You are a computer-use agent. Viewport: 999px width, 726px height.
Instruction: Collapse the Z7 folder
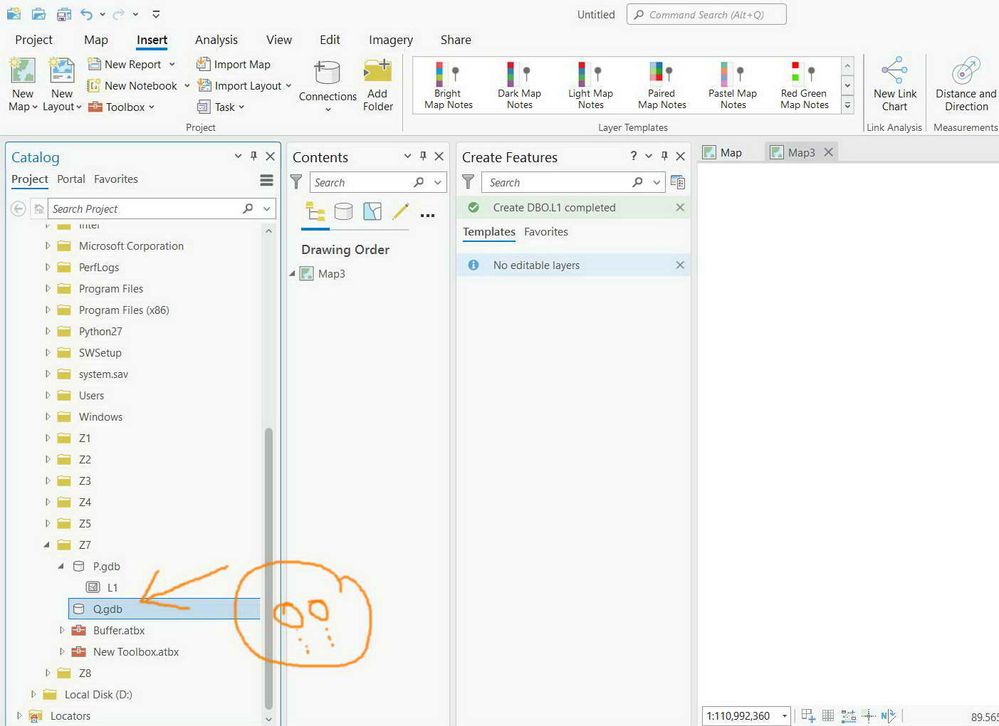tap(47, 544)
